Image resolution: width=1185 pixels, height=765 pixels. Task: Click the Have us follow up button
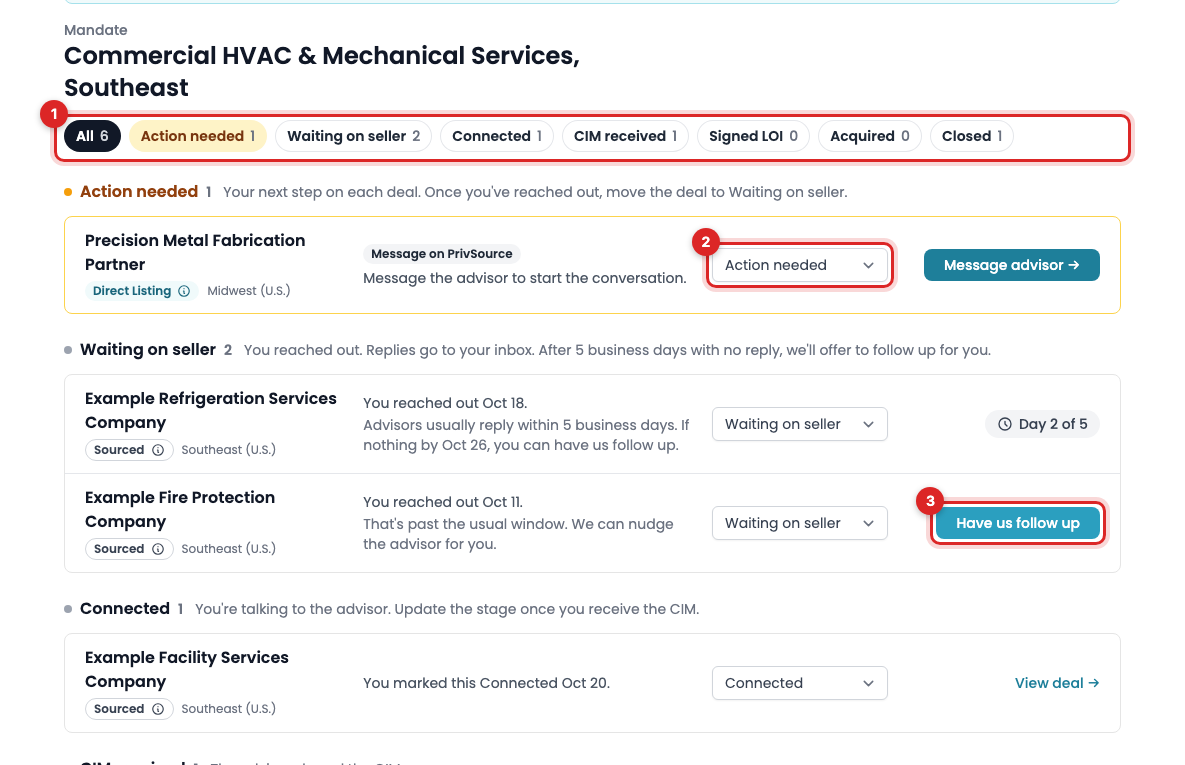[x=1018, y=523]
